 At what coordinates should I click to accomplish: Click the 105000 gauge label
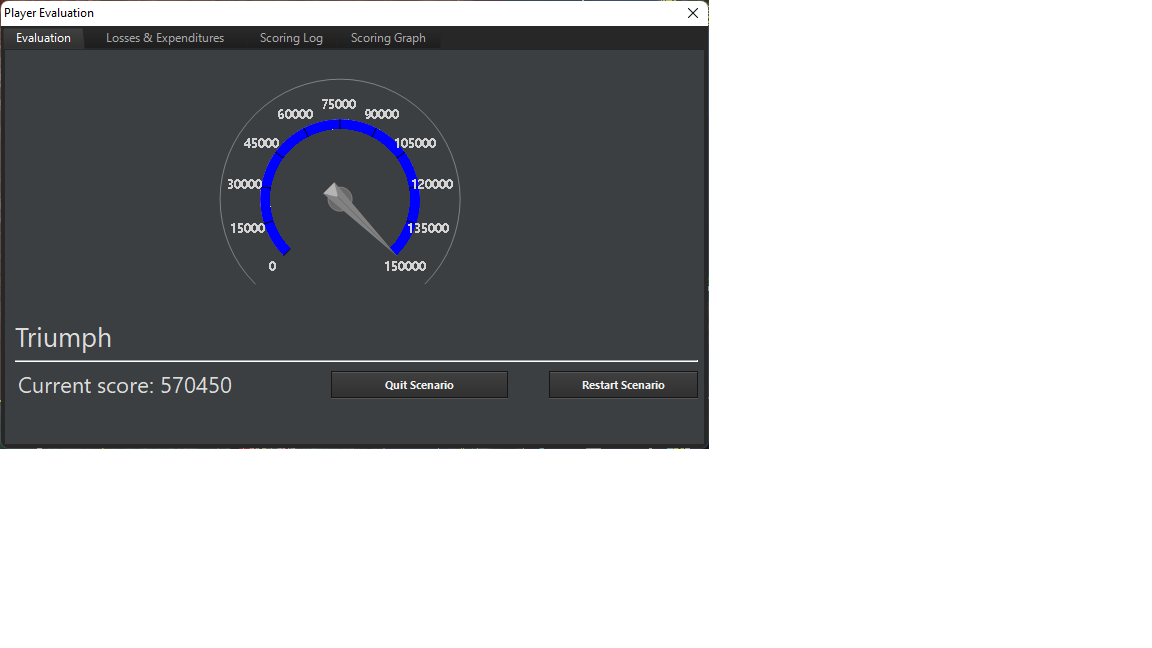click(417, 143)
